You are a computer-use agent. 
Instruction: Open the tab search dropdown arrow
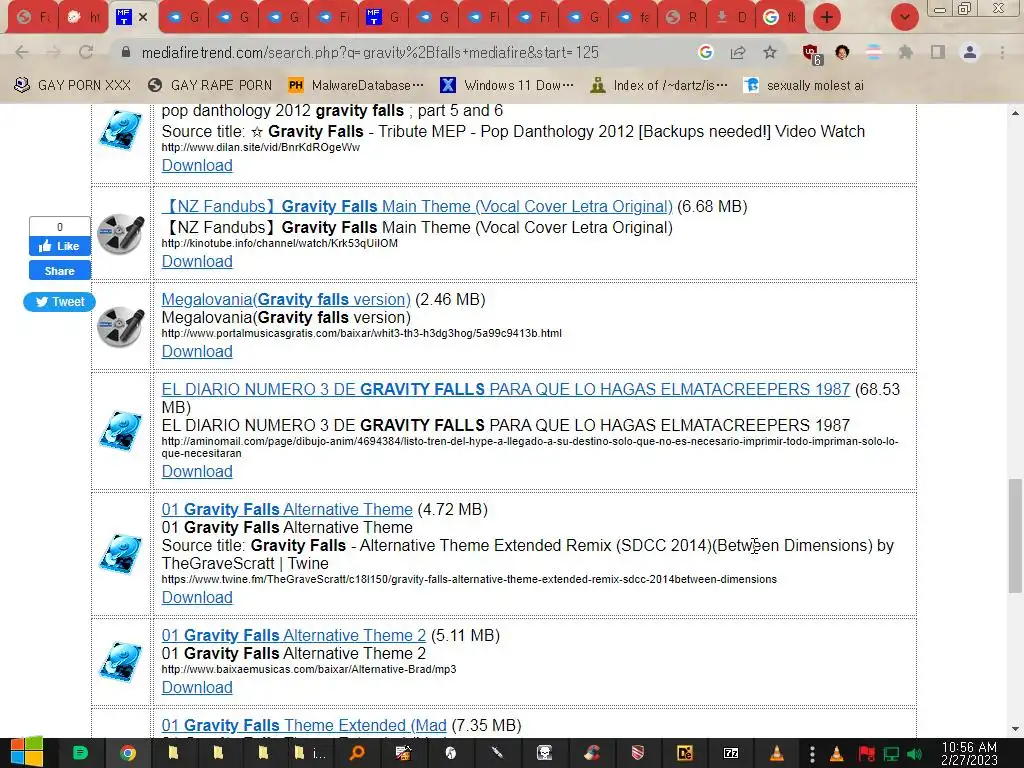click(x=904, y=17)
